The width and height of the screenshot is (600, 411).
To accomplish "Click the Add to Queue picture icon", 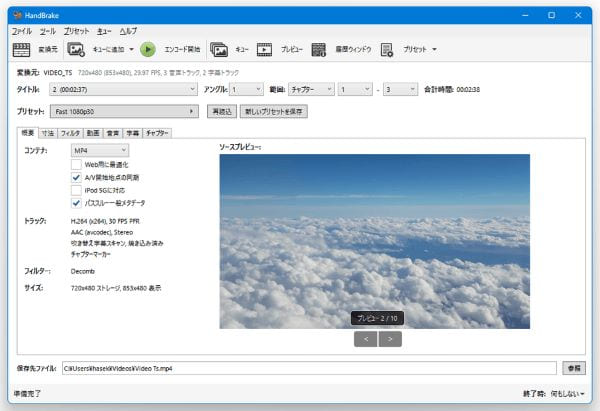I will click(76, 49).
